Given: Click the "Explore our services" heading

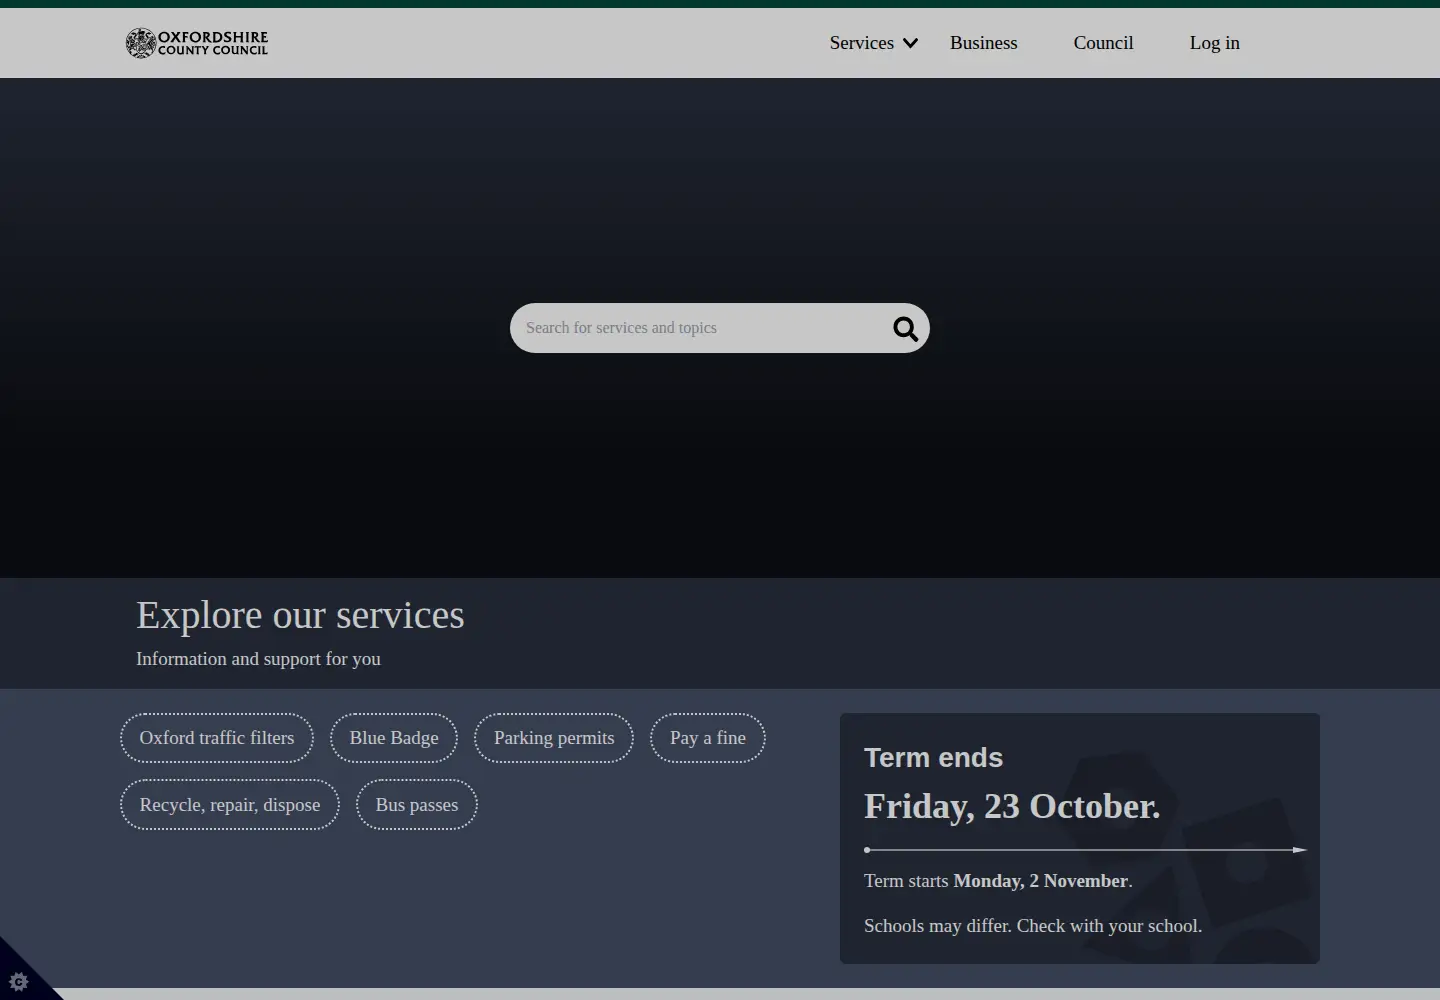Looking at the screenshot, I should point(300,615).
